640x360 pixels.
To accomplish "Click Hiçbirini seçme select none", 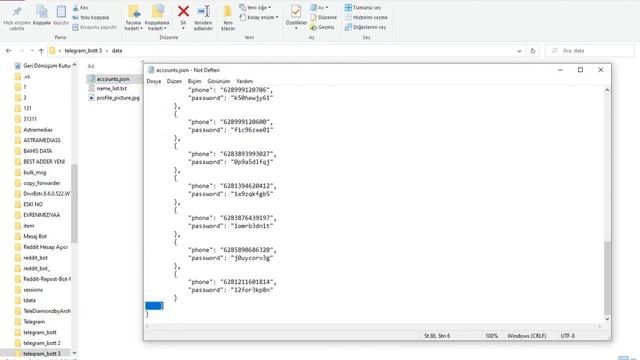I will point(366,18).
